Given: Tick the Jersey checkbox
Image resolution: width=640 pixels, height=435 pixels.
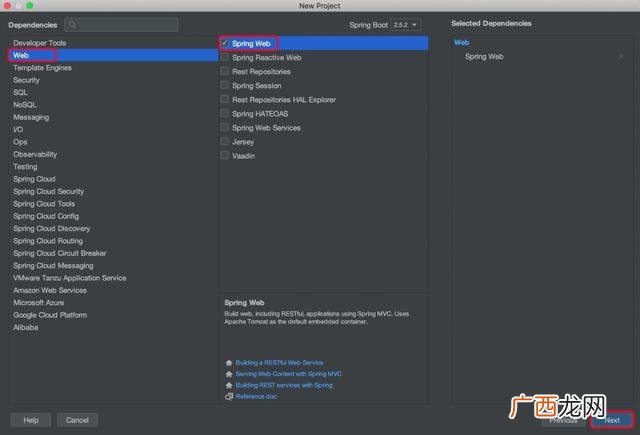Looking at the screenshot, I should [224, 141].
